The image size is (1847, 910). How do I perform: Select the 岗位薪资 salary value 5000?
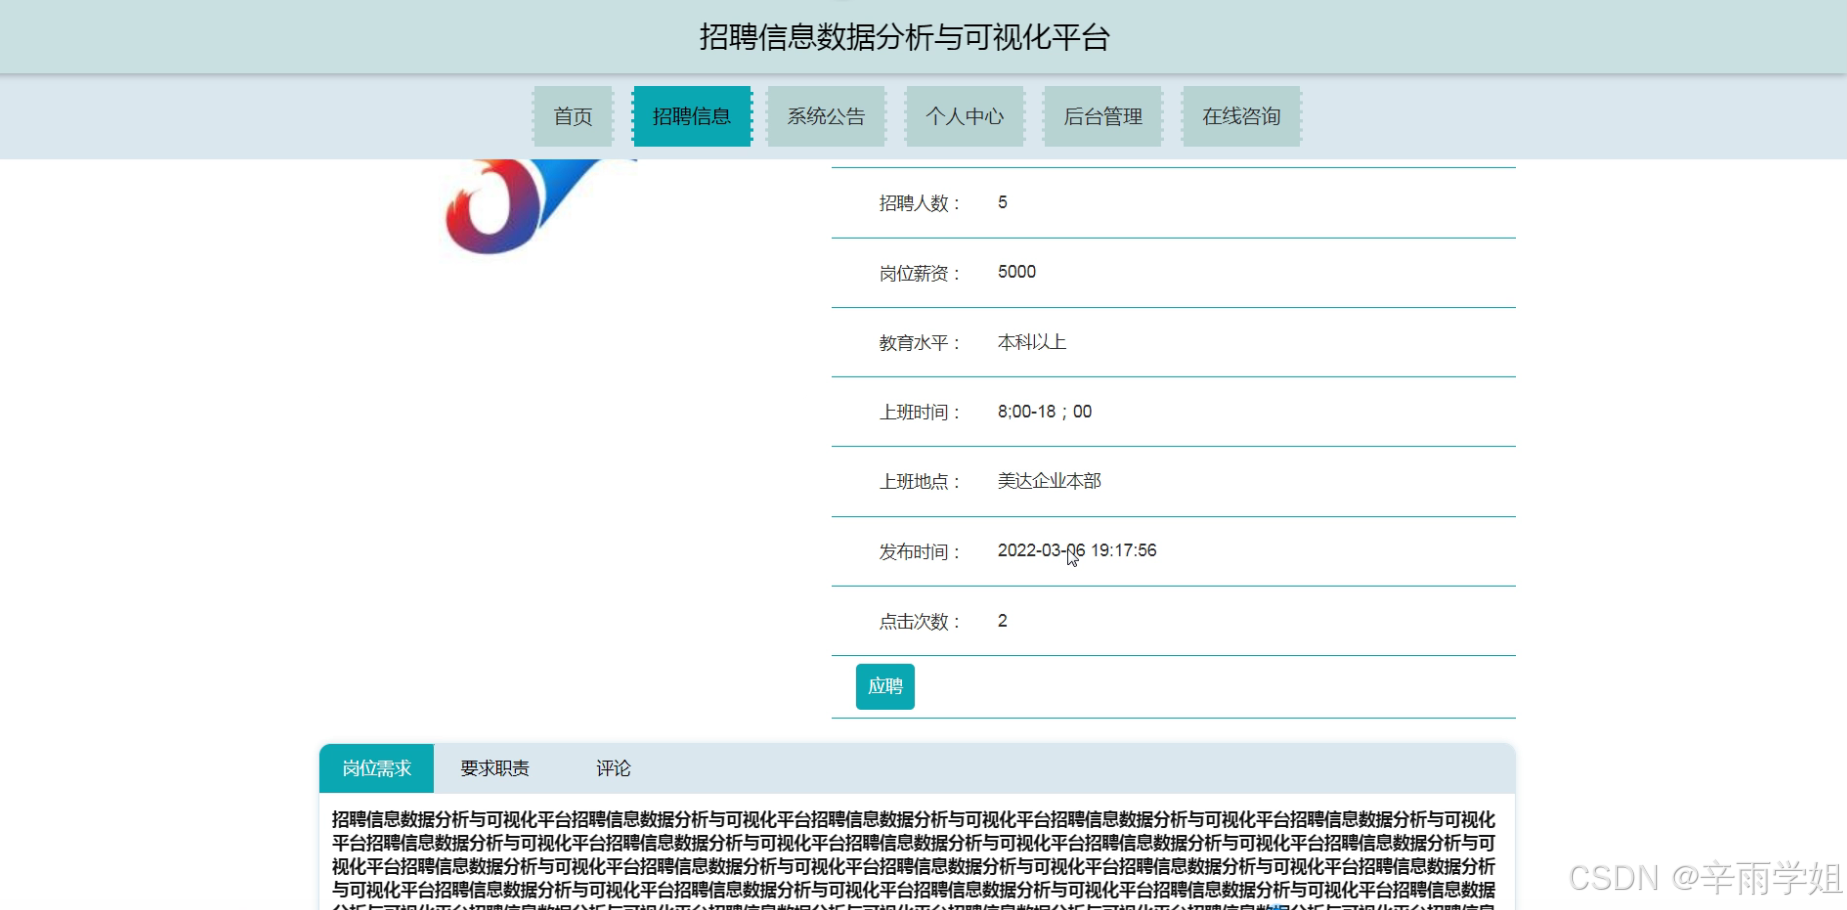[1016, 272]
